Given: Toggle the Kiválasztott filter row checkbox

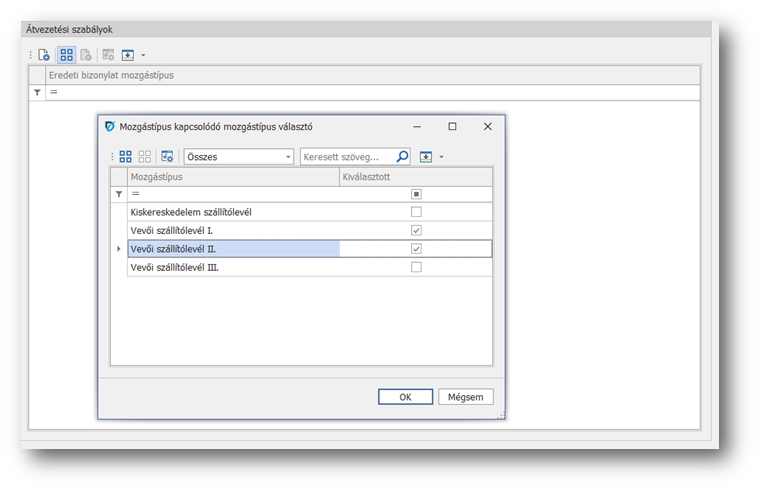Looking at the screenshot, I should tap(416, 194).
